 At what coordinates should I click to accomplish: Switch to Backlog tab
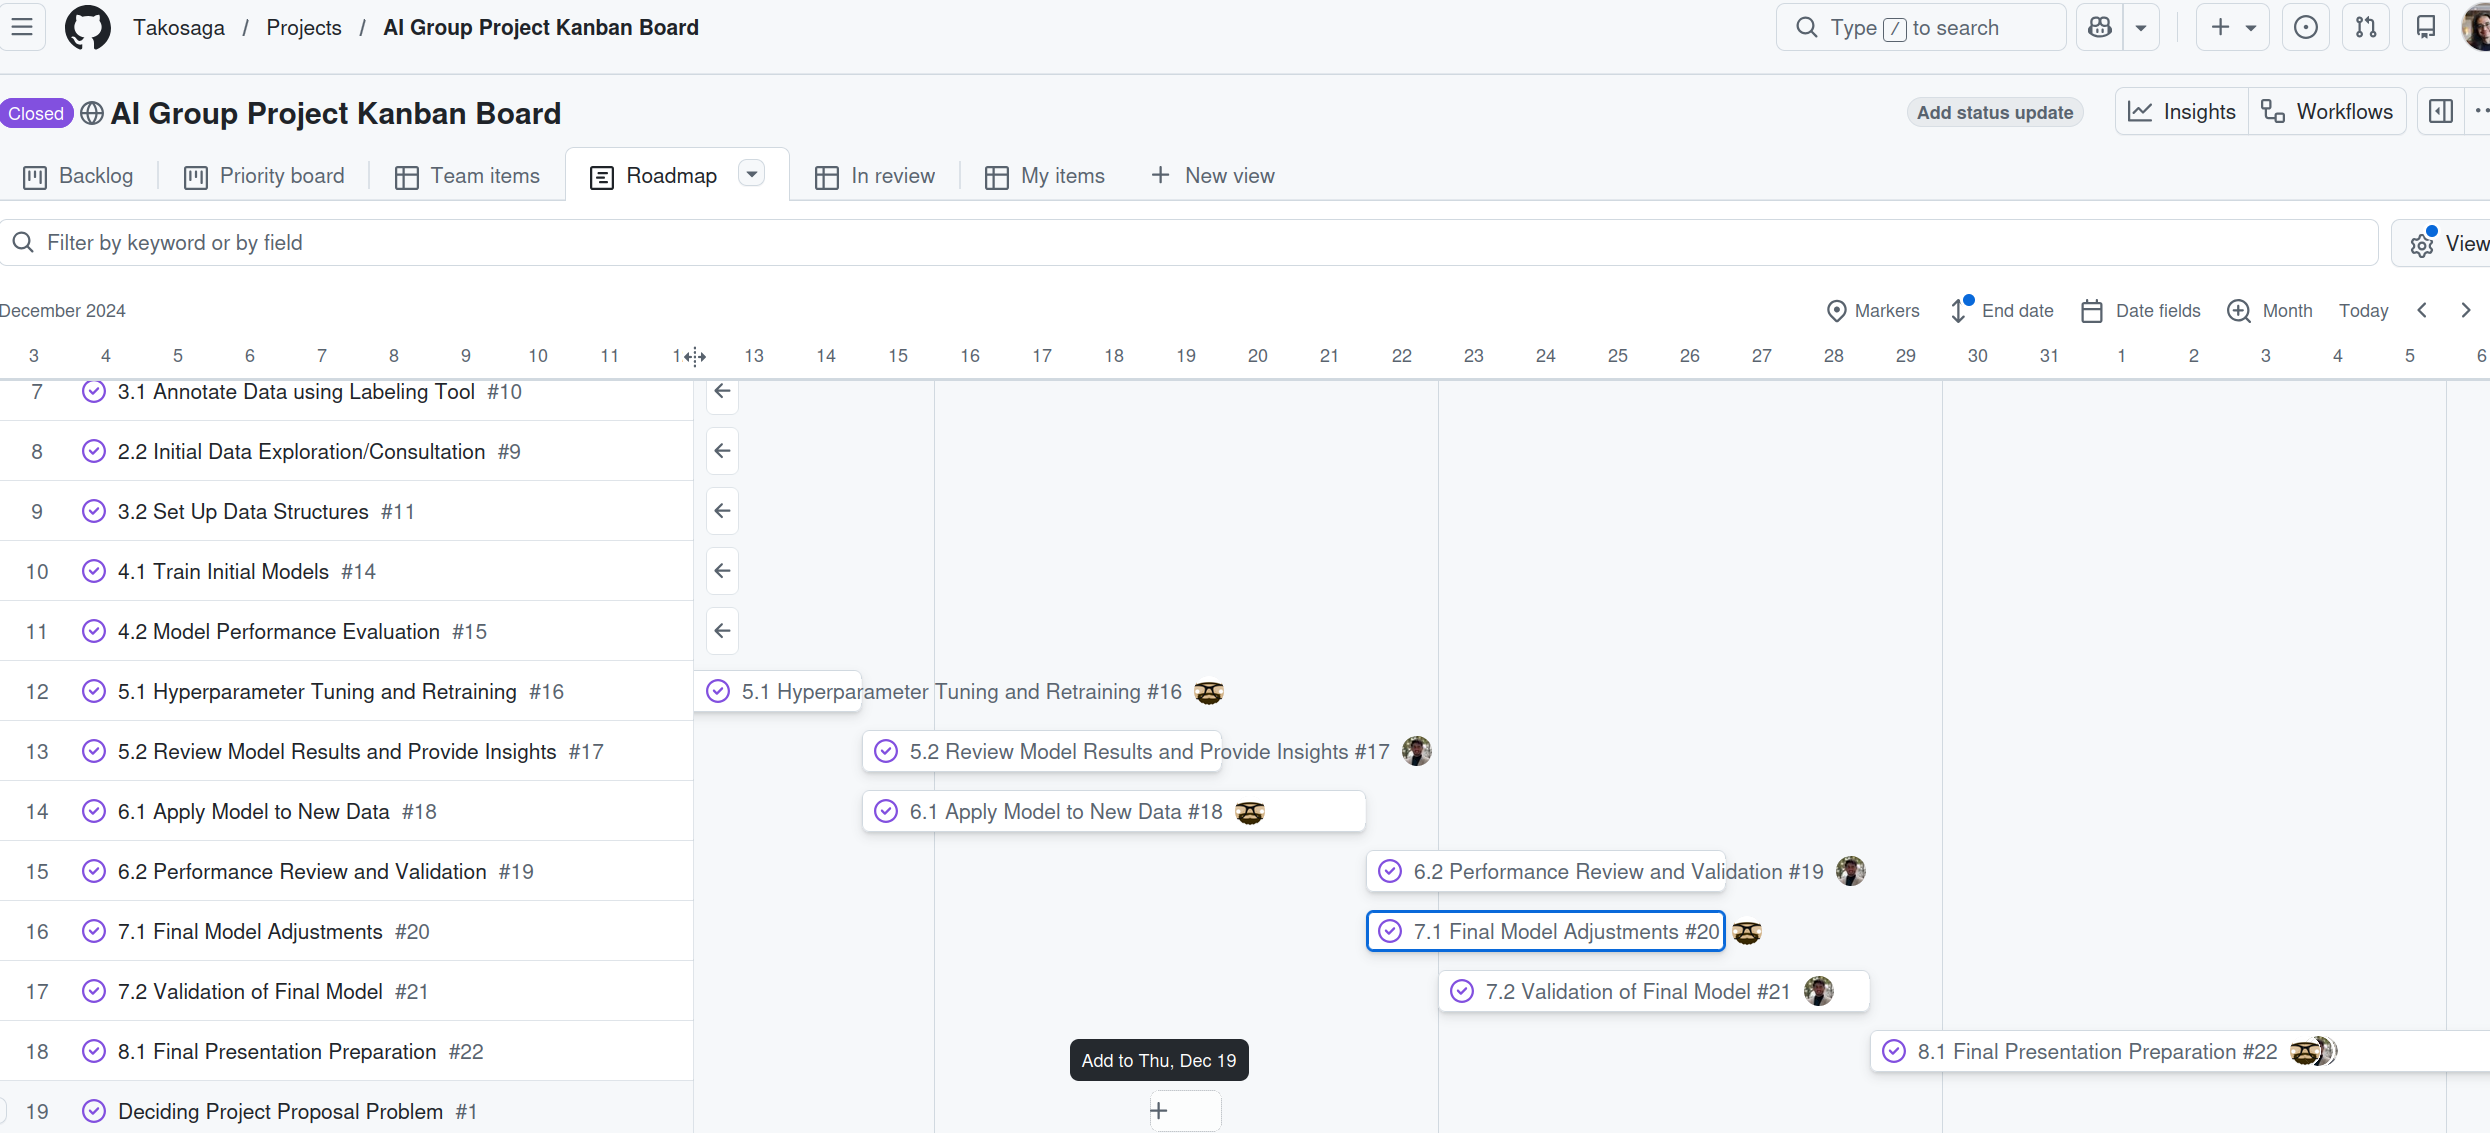[x=78, y=176]
